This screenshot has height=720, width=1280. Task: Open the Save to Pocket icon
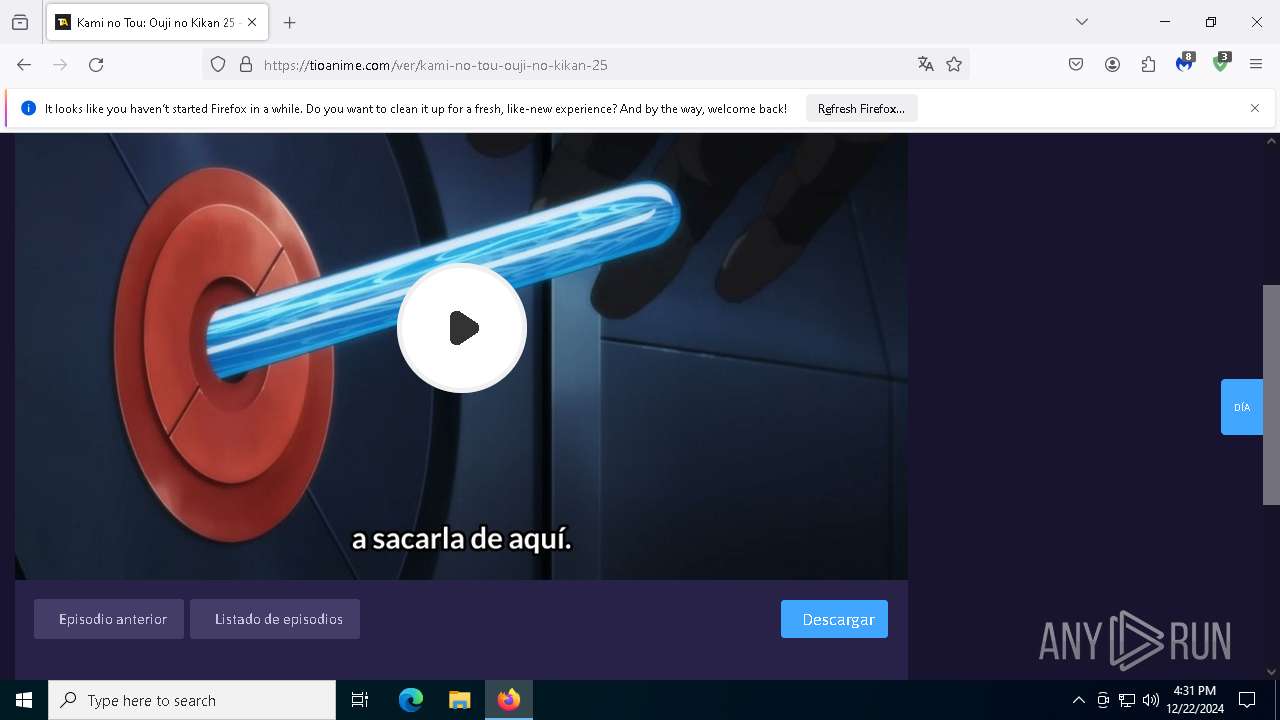1076,65
